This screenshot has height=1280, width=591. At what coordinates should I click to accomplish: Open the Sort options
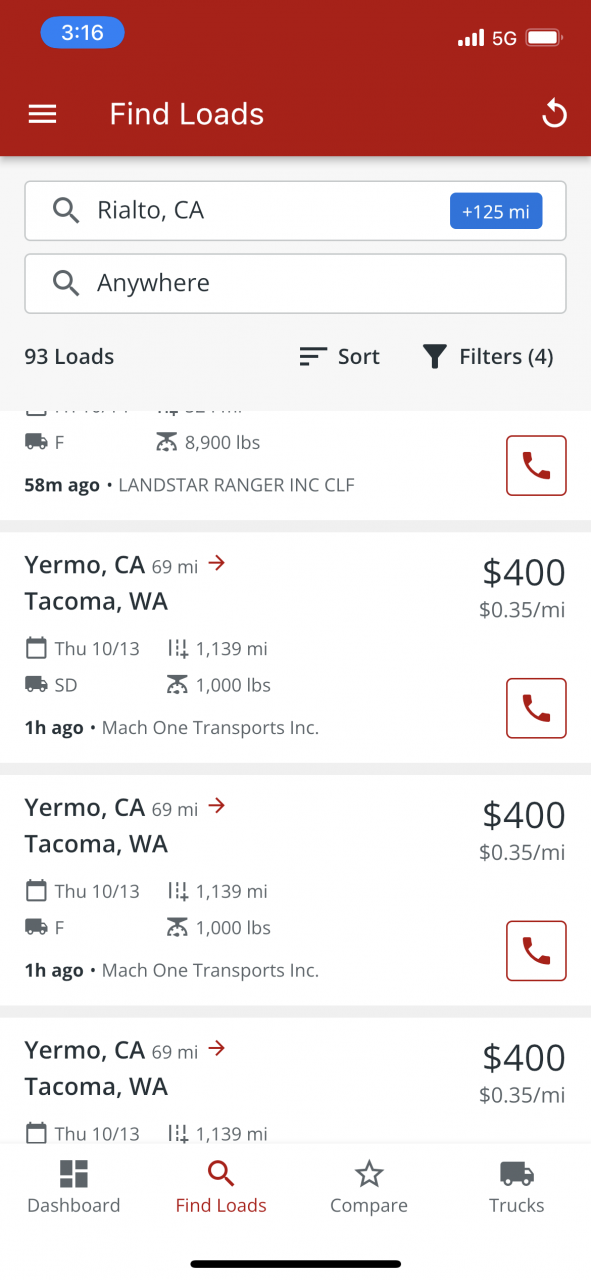[340, 357]
